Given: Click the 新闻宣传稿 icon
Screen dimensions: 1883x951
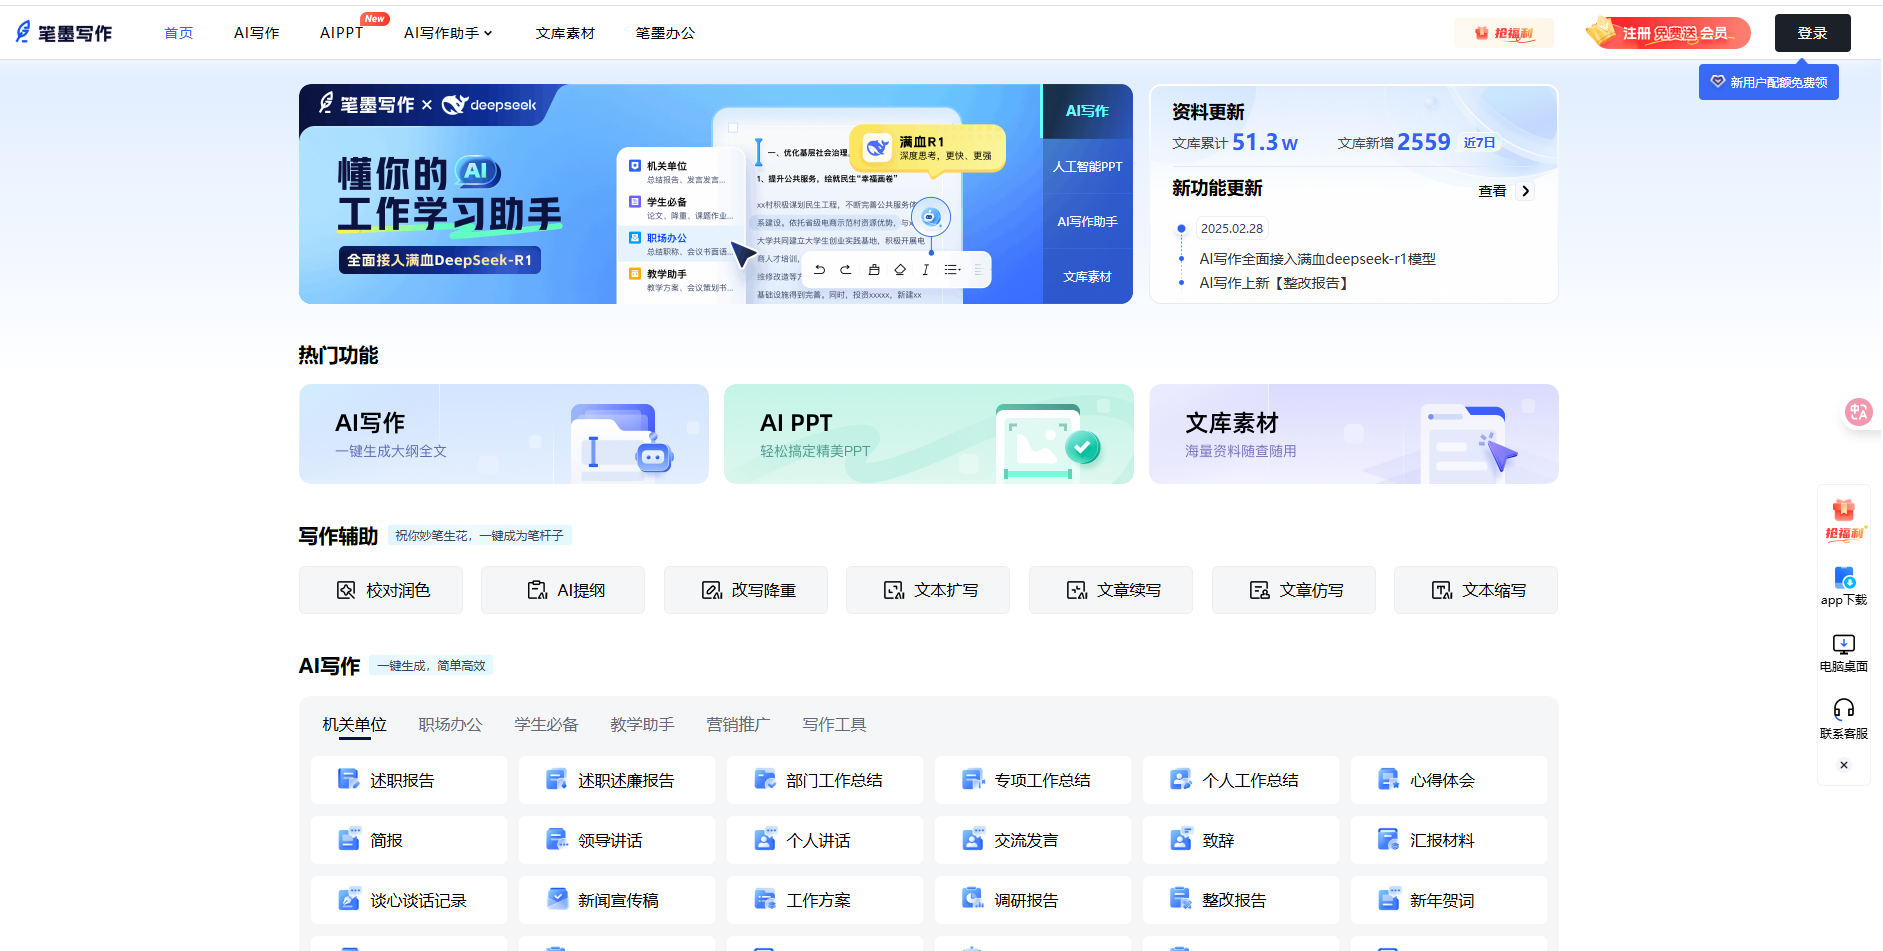Looking at the screenshot, I should pyautogui.click(x=556, y=899).
